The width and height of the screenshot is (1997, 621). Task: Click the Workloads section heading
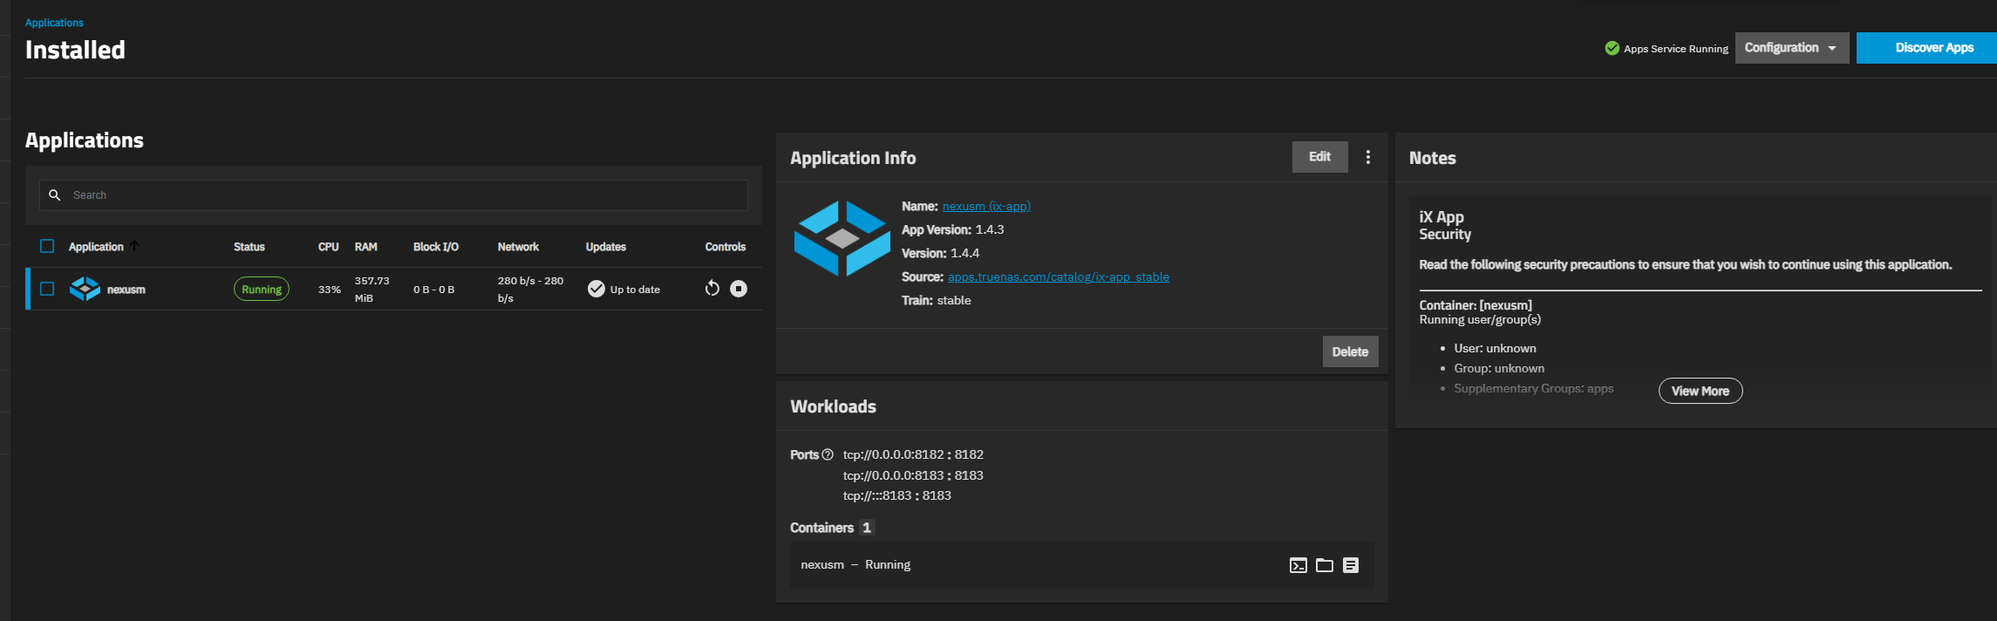(833, 407)
